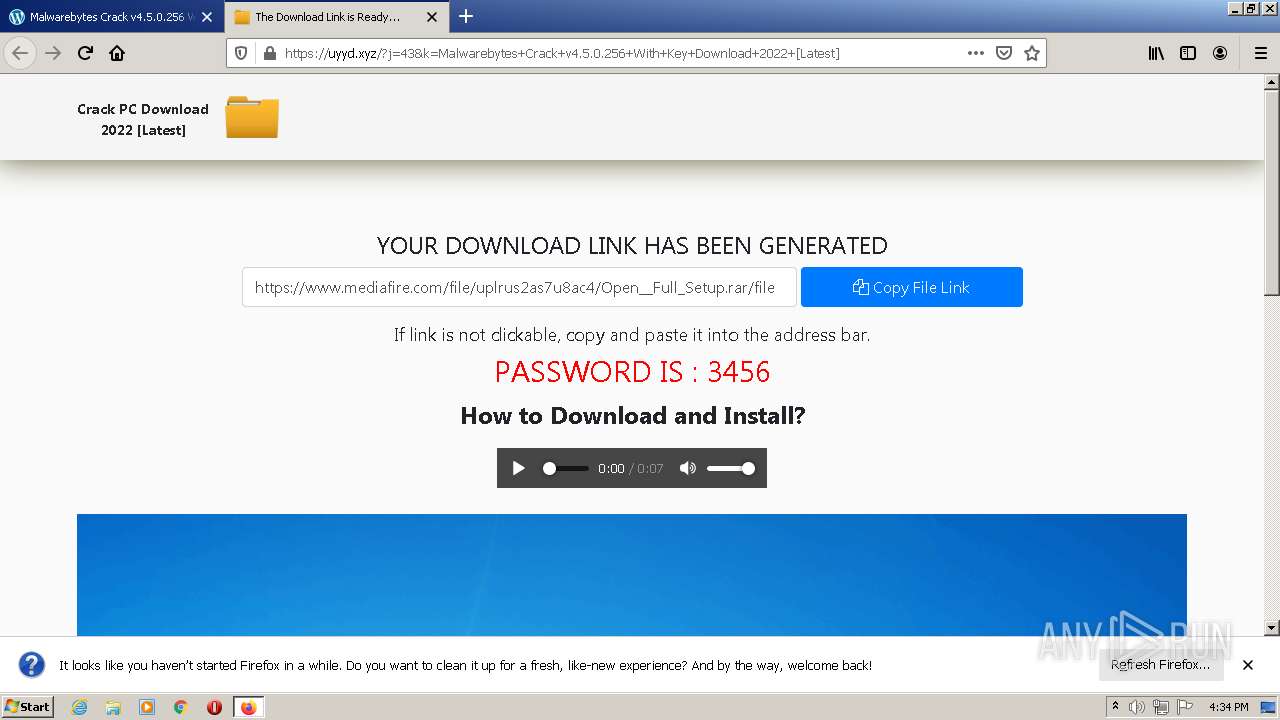
Task: Click the yellow folder logo
Action: pyautogui.click(x=252, y=117)
